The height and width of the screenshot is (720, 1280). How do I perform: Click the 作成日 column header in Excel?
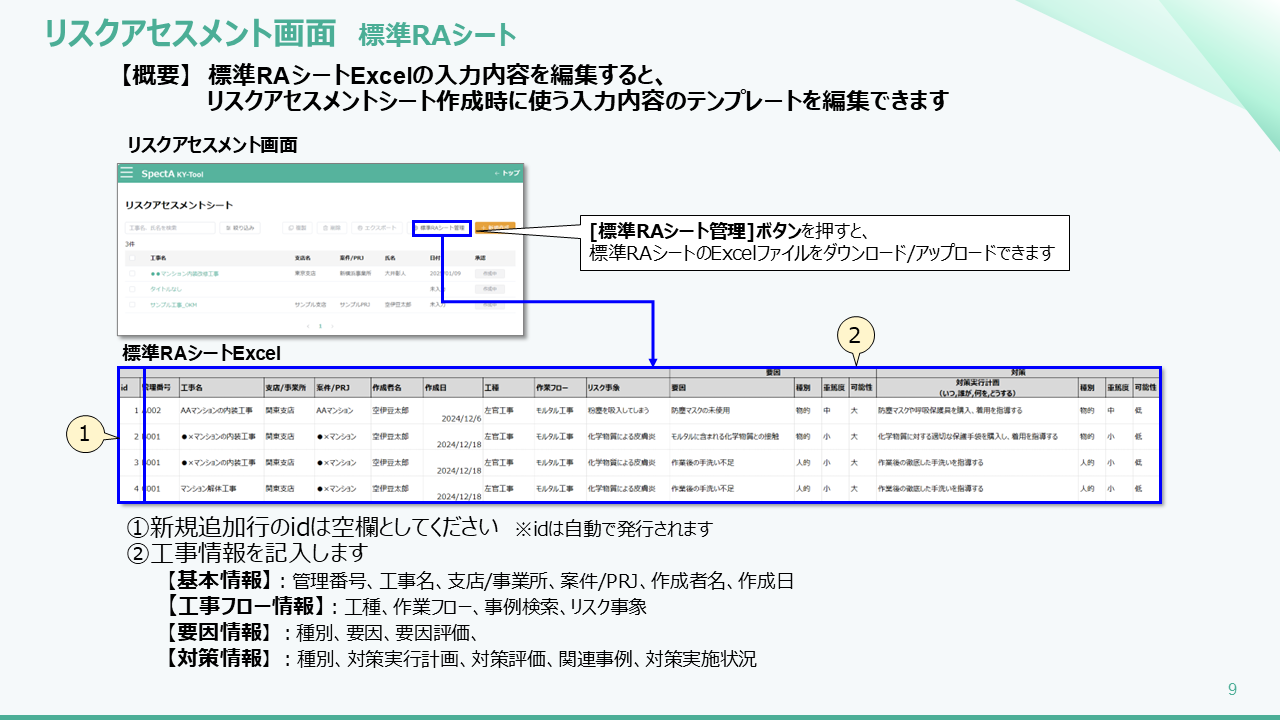click(435, 387)
